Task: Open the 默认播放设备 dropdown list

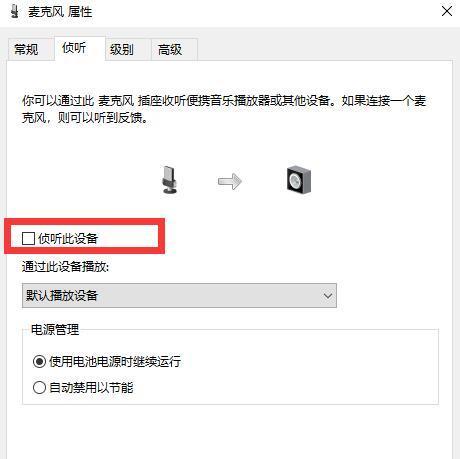Action: (179, 295)
